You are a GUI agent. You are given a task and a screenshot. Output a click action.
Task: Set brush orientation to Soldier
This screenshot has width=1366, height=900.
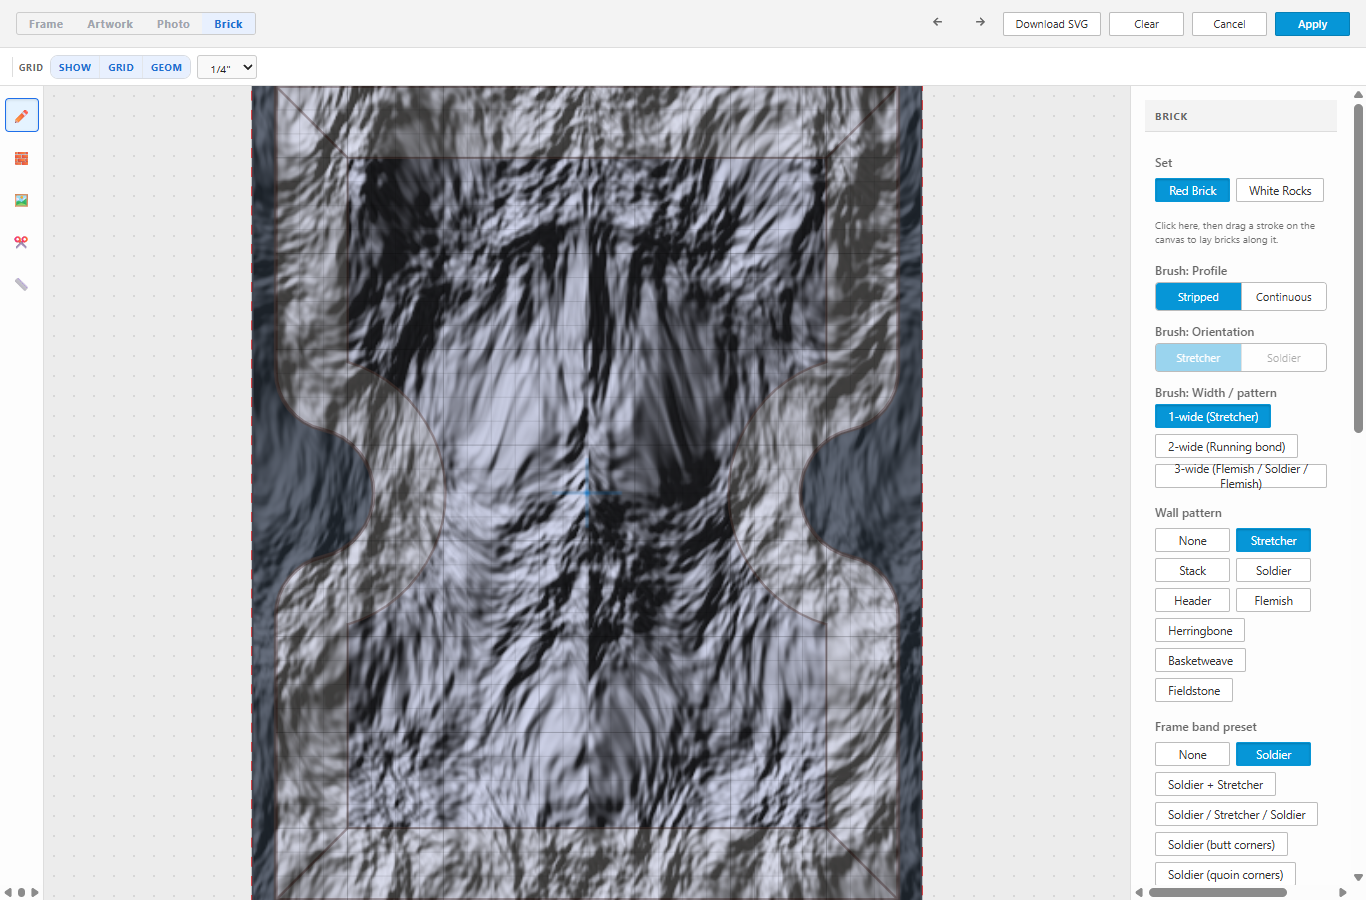pos(1284,358)
